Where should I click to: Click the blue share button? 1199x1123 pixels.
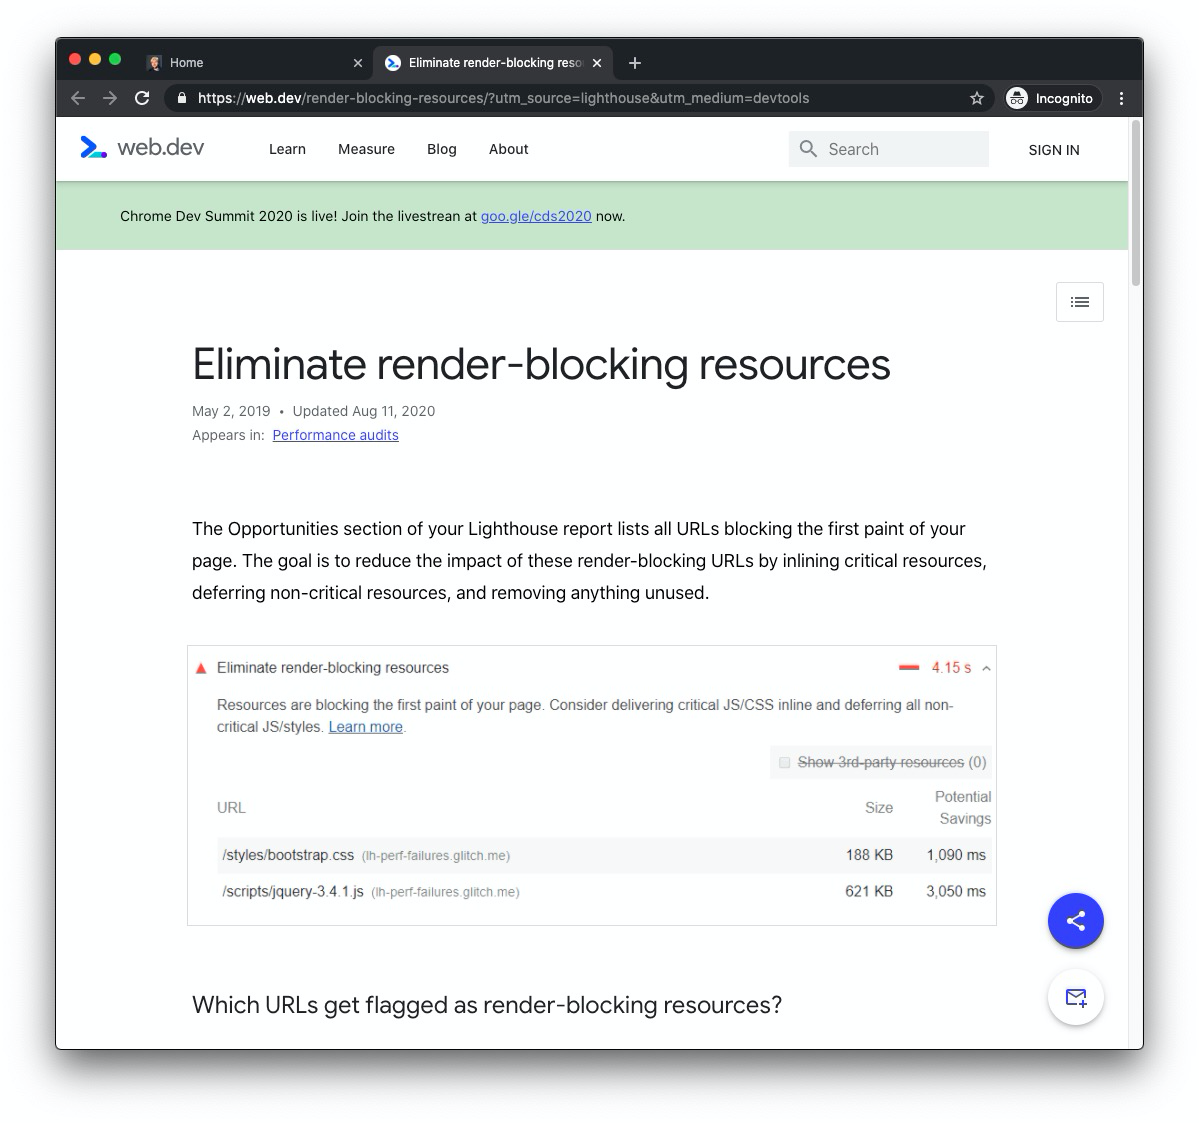tap(1075, 920)
